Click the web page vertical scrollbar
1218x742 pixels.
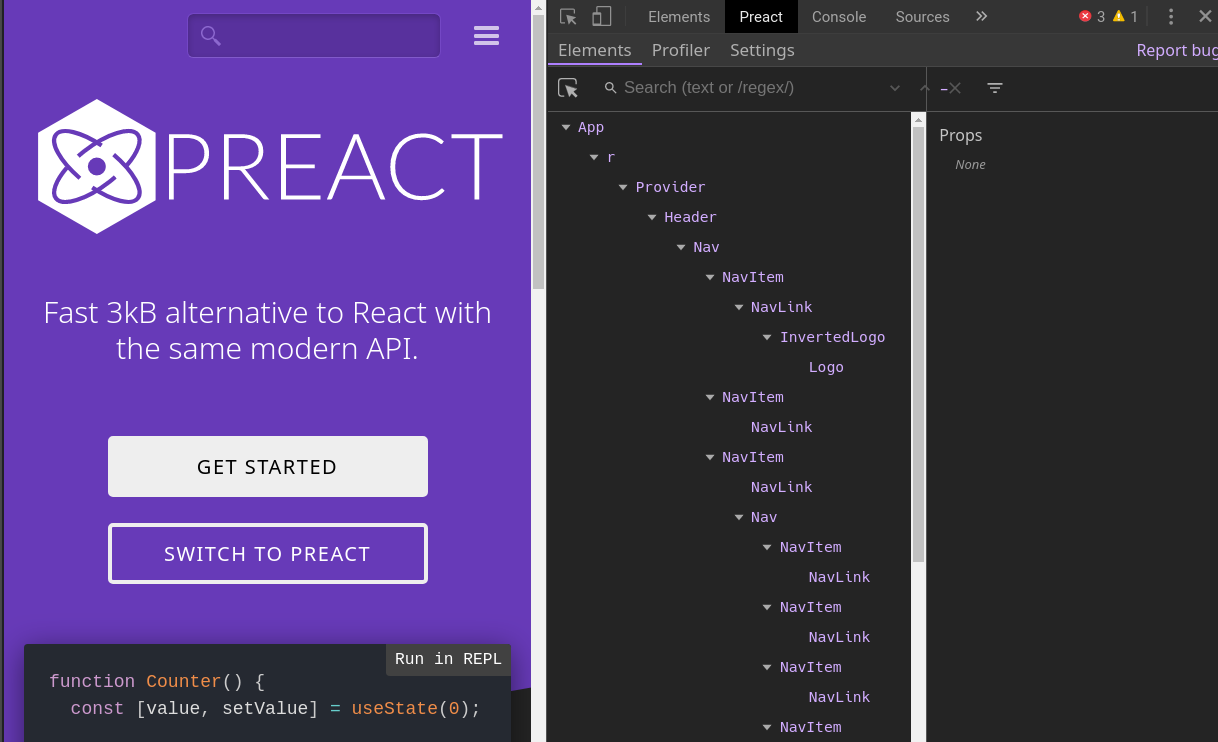(x=538, y=150)
